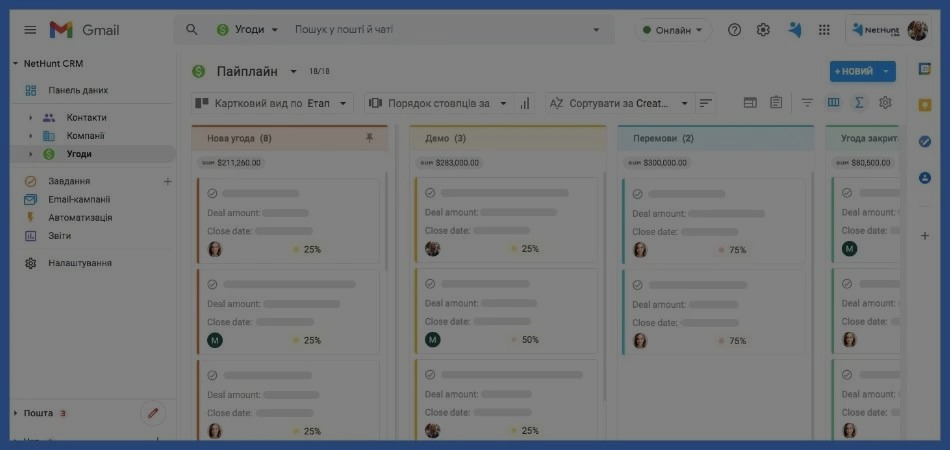Viewport: 950px width, 450px height.
Task: Click the bar chart icon beside column order
Action: click(x=525, y=104)
